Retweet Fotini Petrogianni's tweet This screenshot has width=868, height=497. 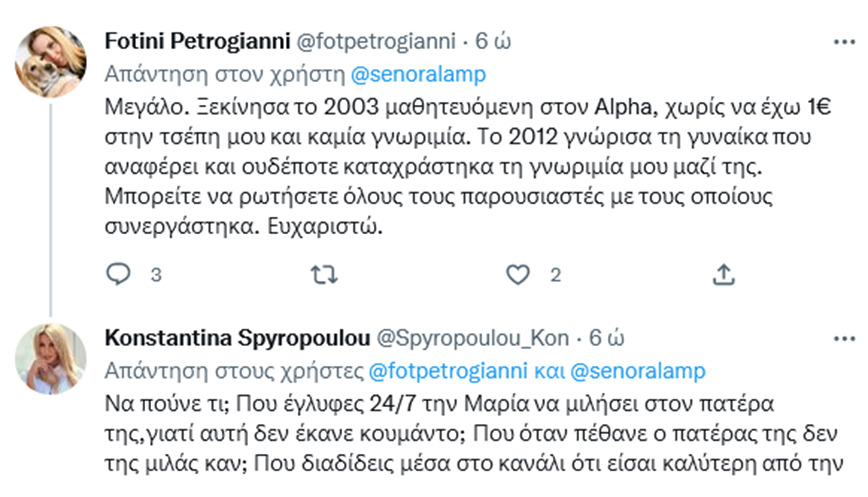(321, 274)
